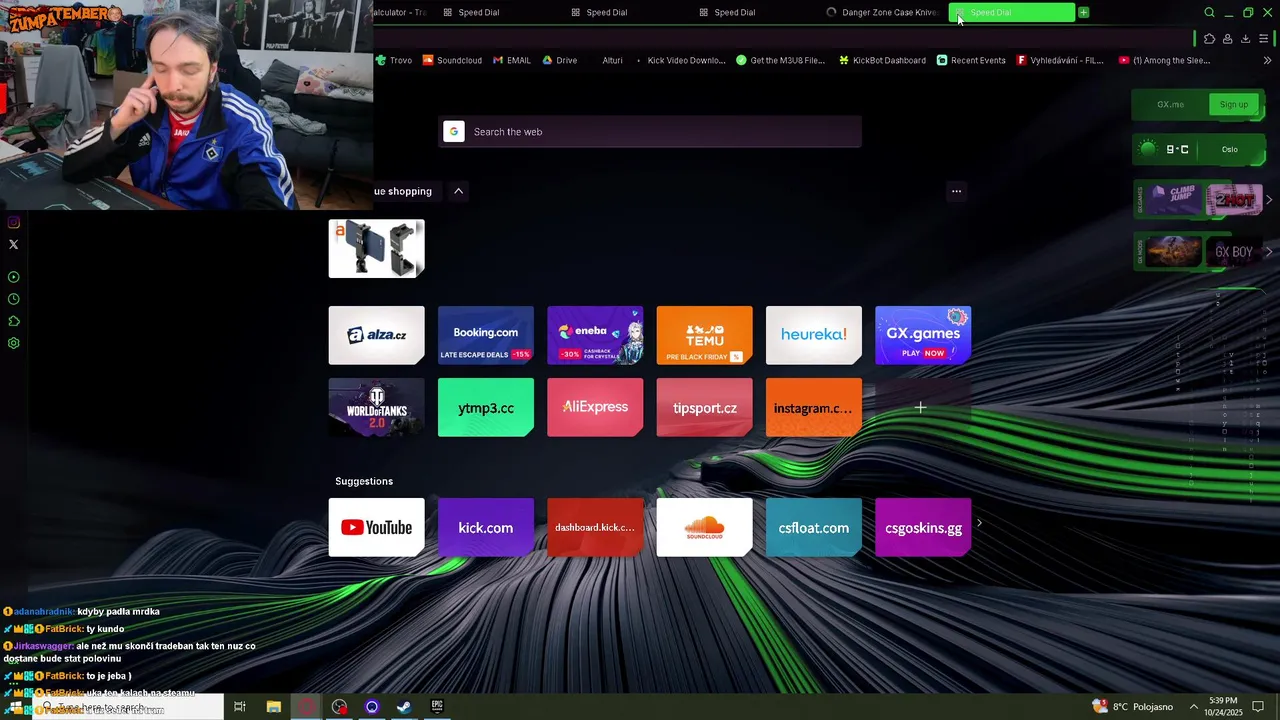Open the tipsport.cz speed dial tile
Viewport: 1280px width, 720px height.
pos(704,407)
